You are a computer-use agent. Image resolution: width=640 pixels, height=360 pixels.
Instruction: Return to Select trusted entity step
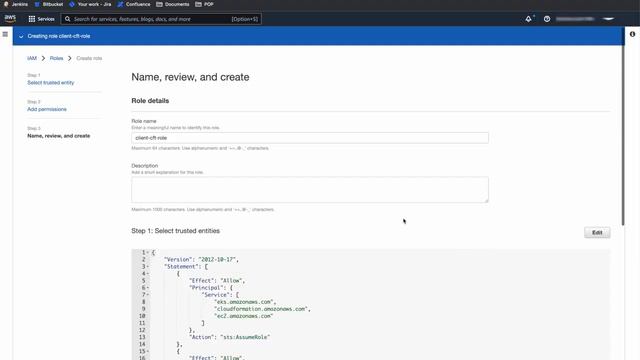click(51, 82)
